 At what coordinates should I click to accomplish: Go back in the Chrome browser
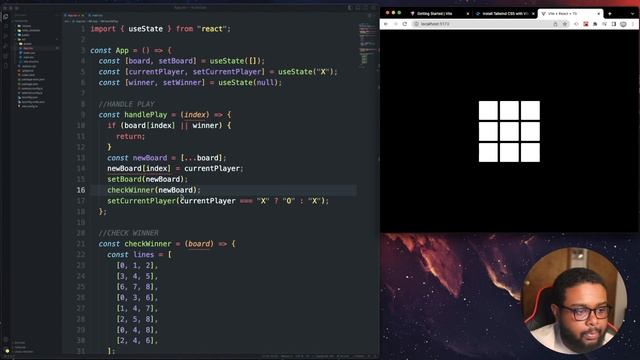pyautogui.click(x=386, y=24)
